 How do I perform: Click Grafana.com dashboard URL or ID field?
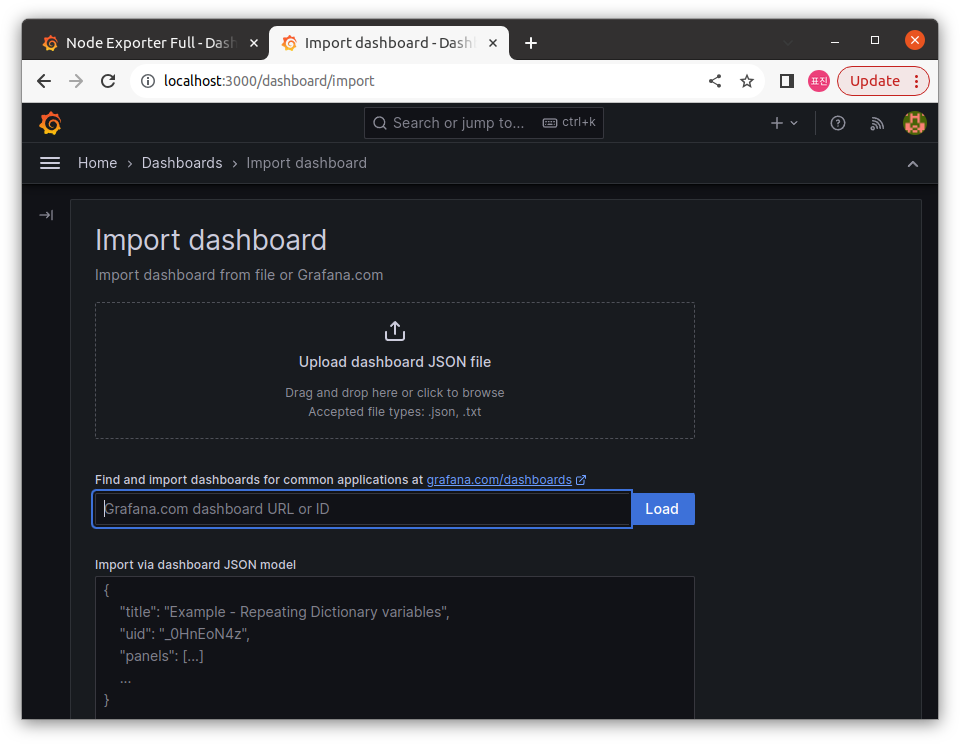[362, 509]
